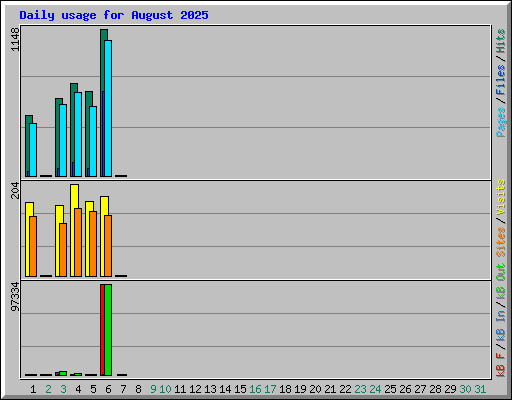Select the cyan files bar on day 3
The width and height of the screenshot is (512, 400).
tap(63, 140)
